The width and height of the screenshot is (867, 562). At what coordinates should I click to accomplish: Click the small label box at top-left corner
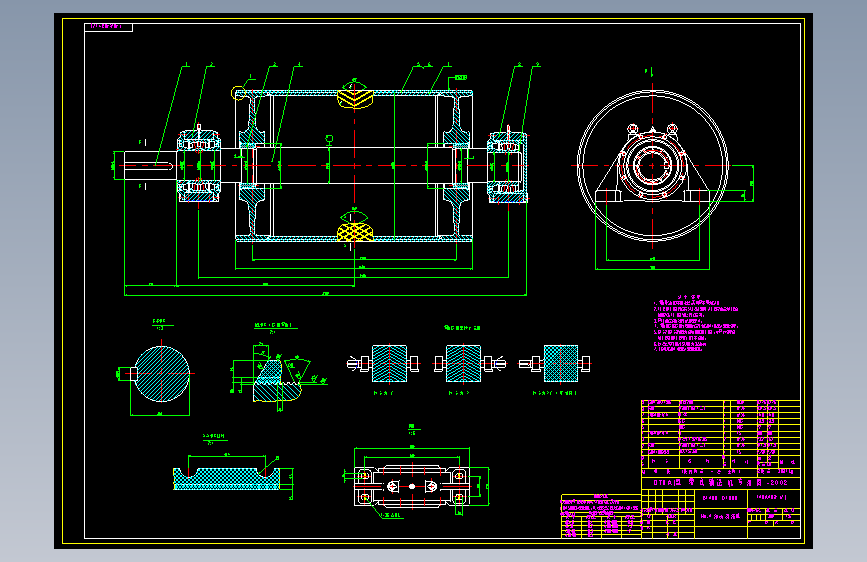(x=108, y=27)
